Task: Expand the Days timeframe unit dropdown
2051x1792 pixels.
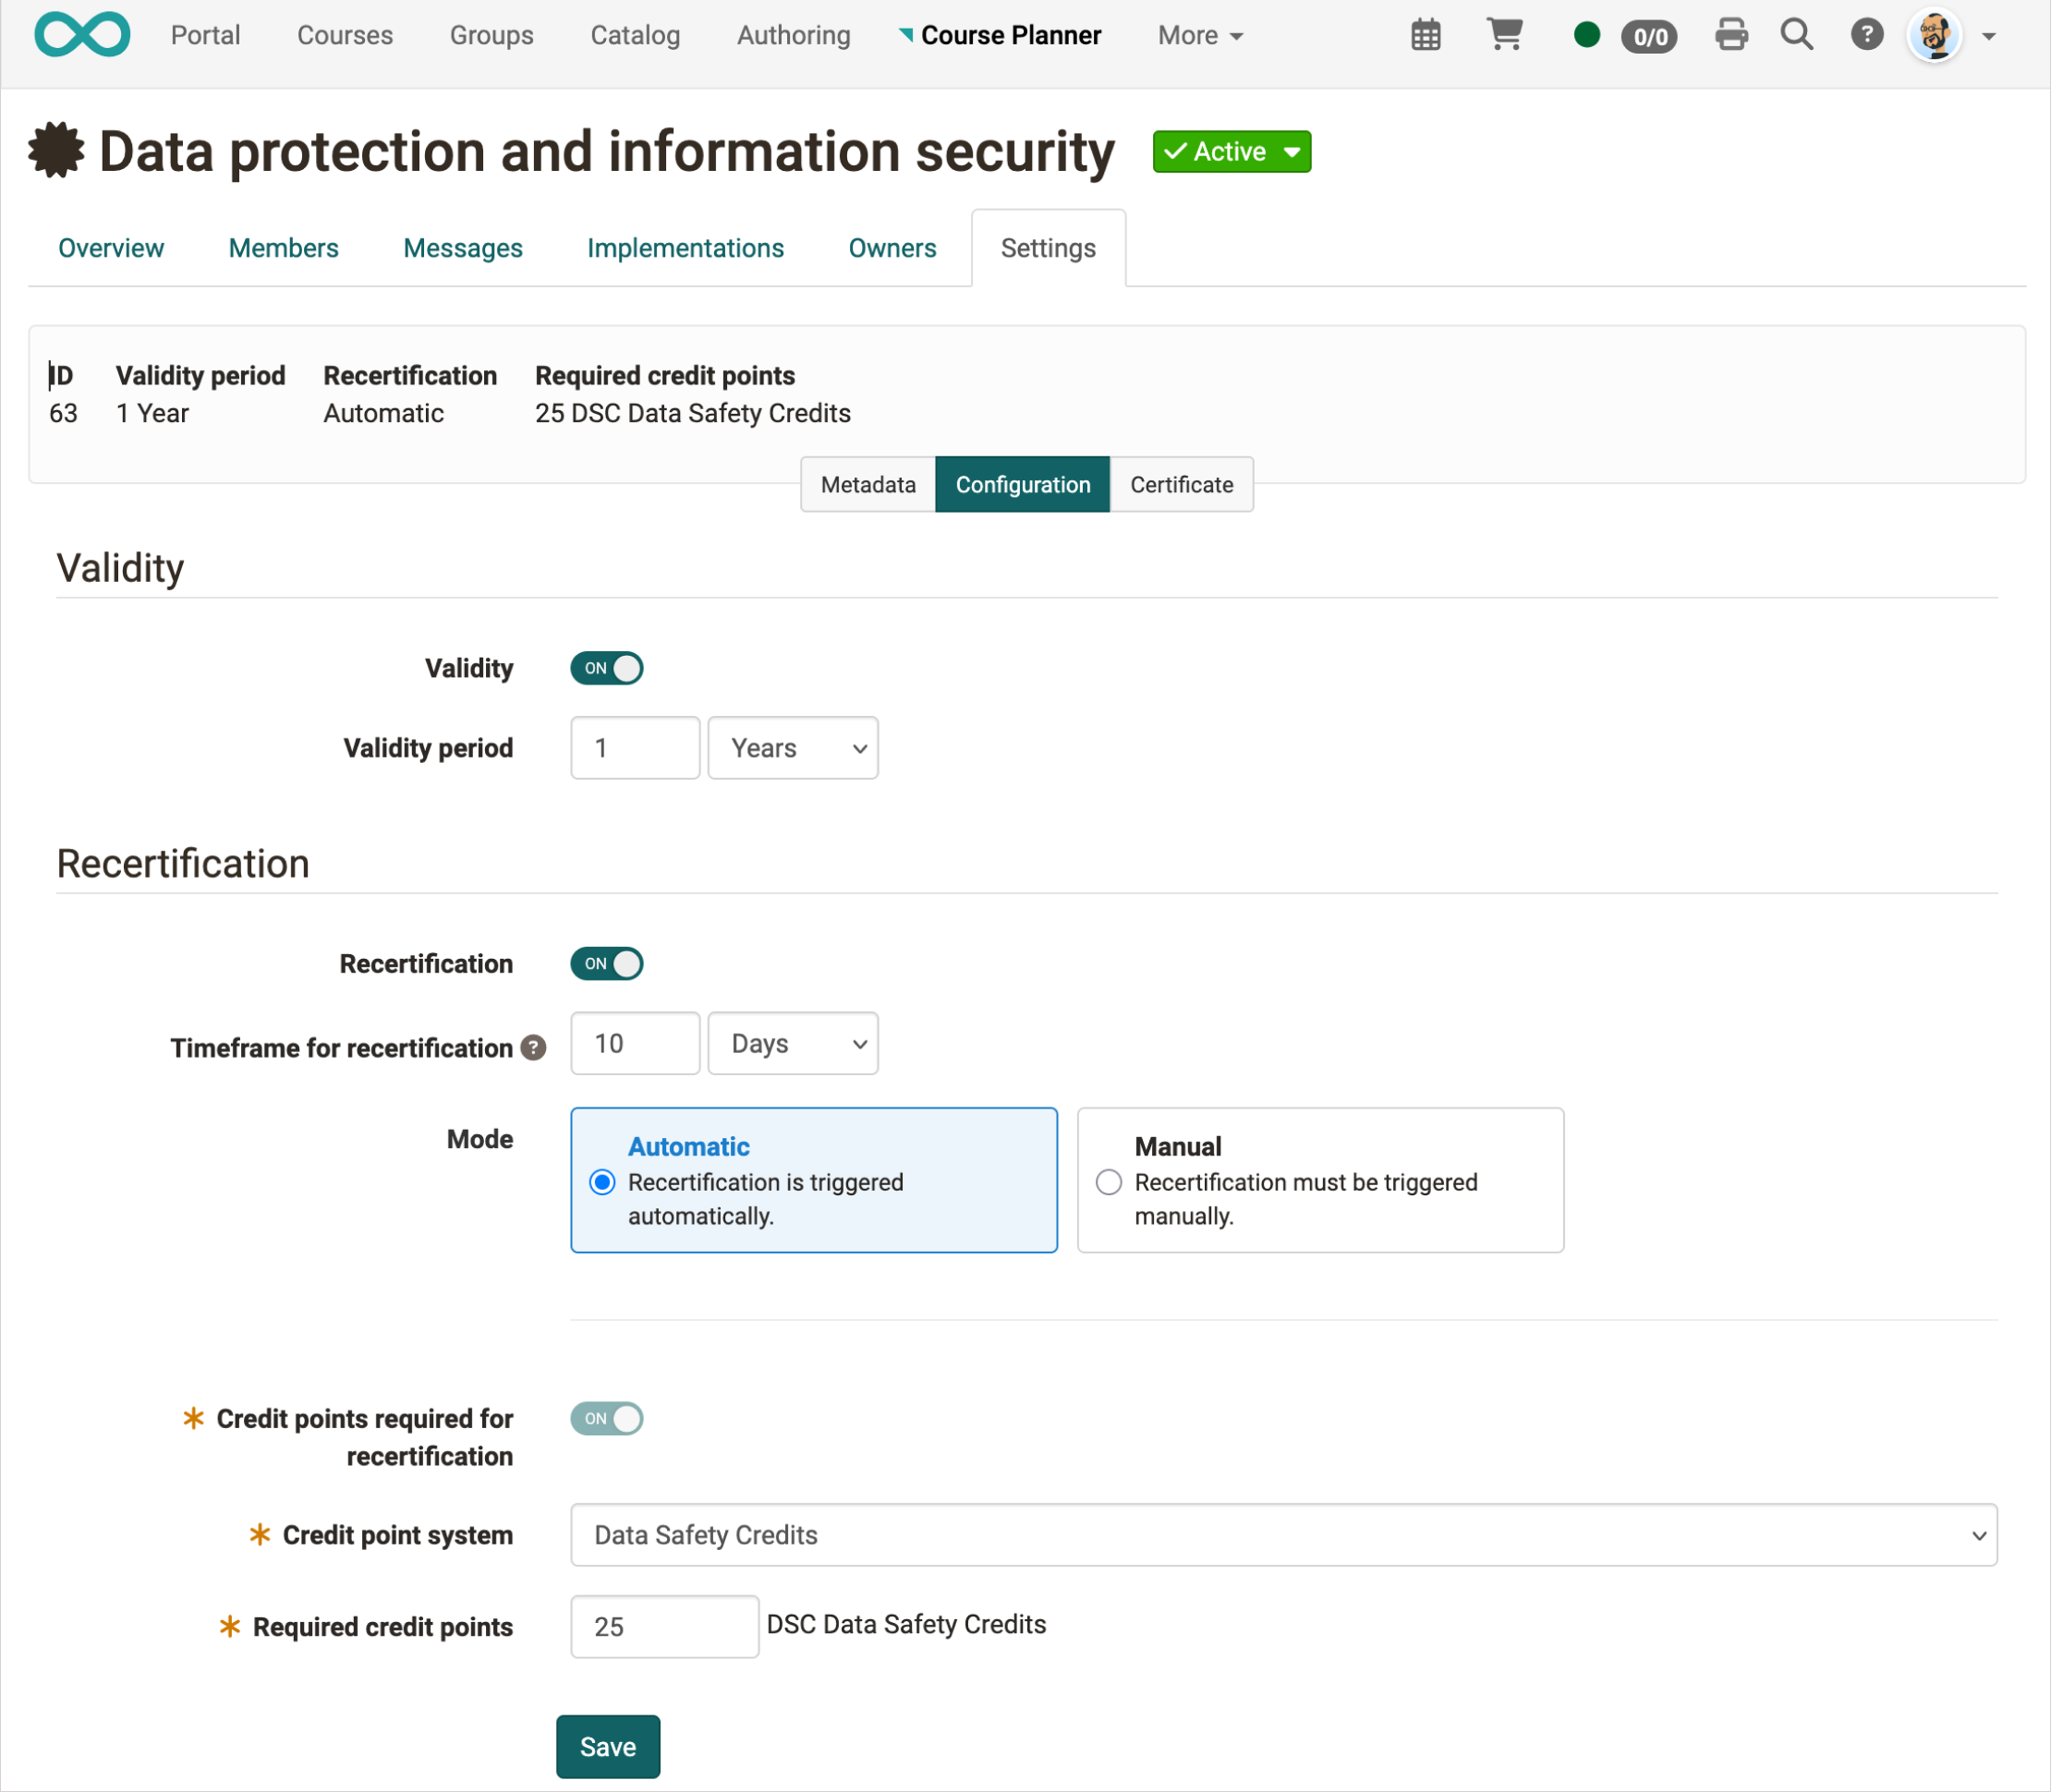Action: point(793,1044)
